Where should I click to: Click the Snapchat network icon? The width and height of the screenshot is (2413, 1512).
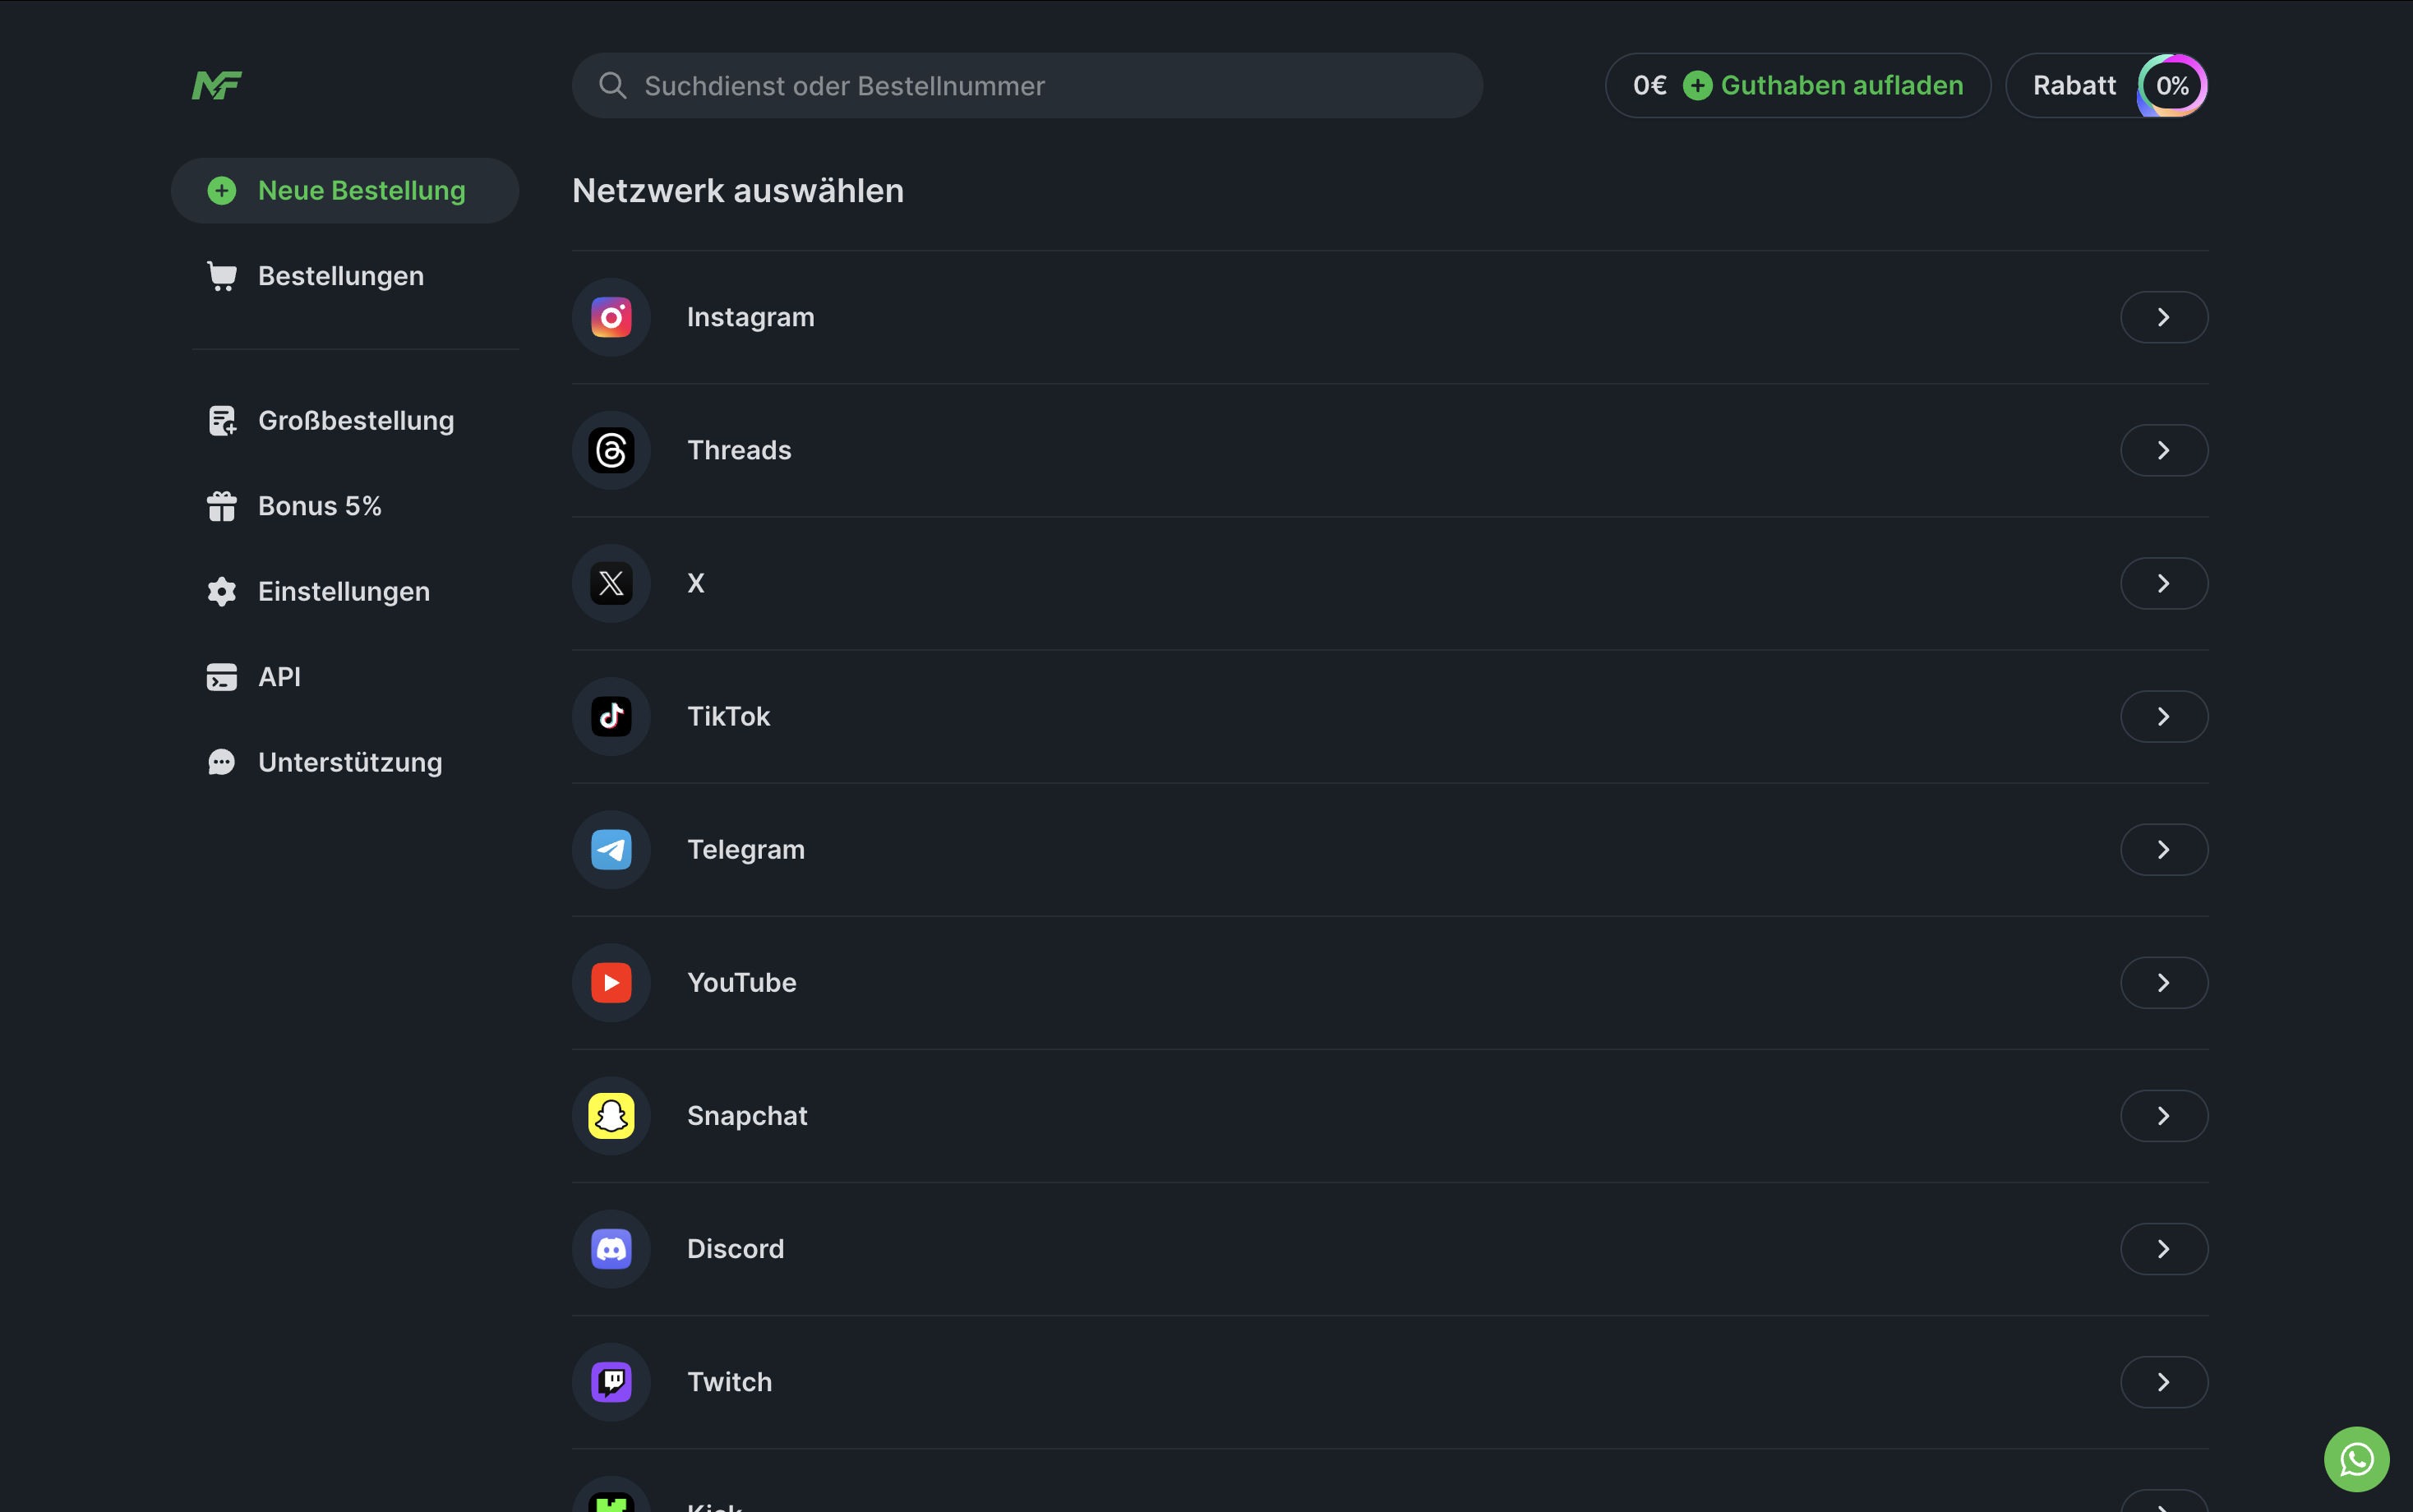pos(611,1115)
